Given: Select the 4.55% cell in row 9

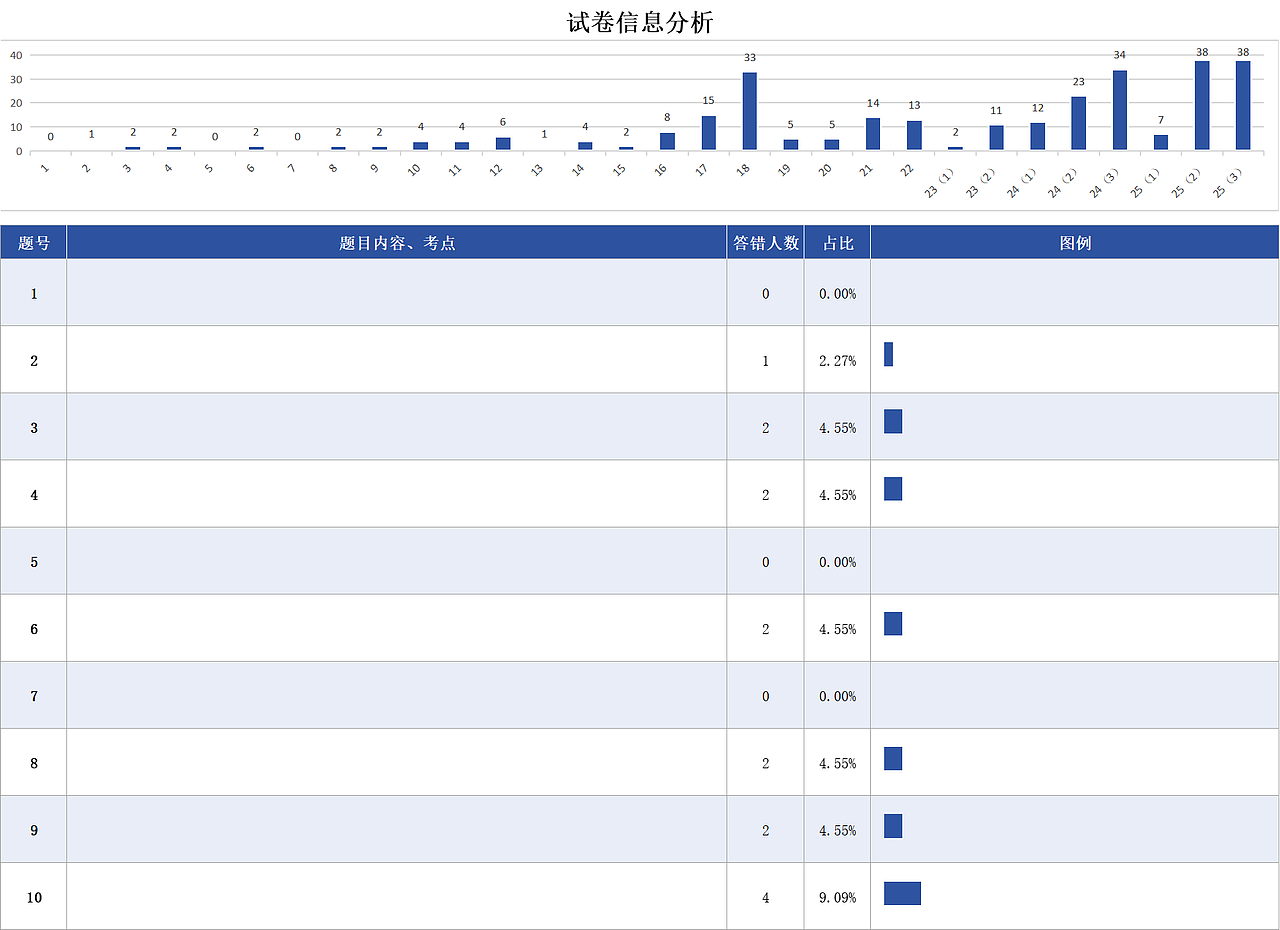Looking at the screenshot, I should click(838, 830).
